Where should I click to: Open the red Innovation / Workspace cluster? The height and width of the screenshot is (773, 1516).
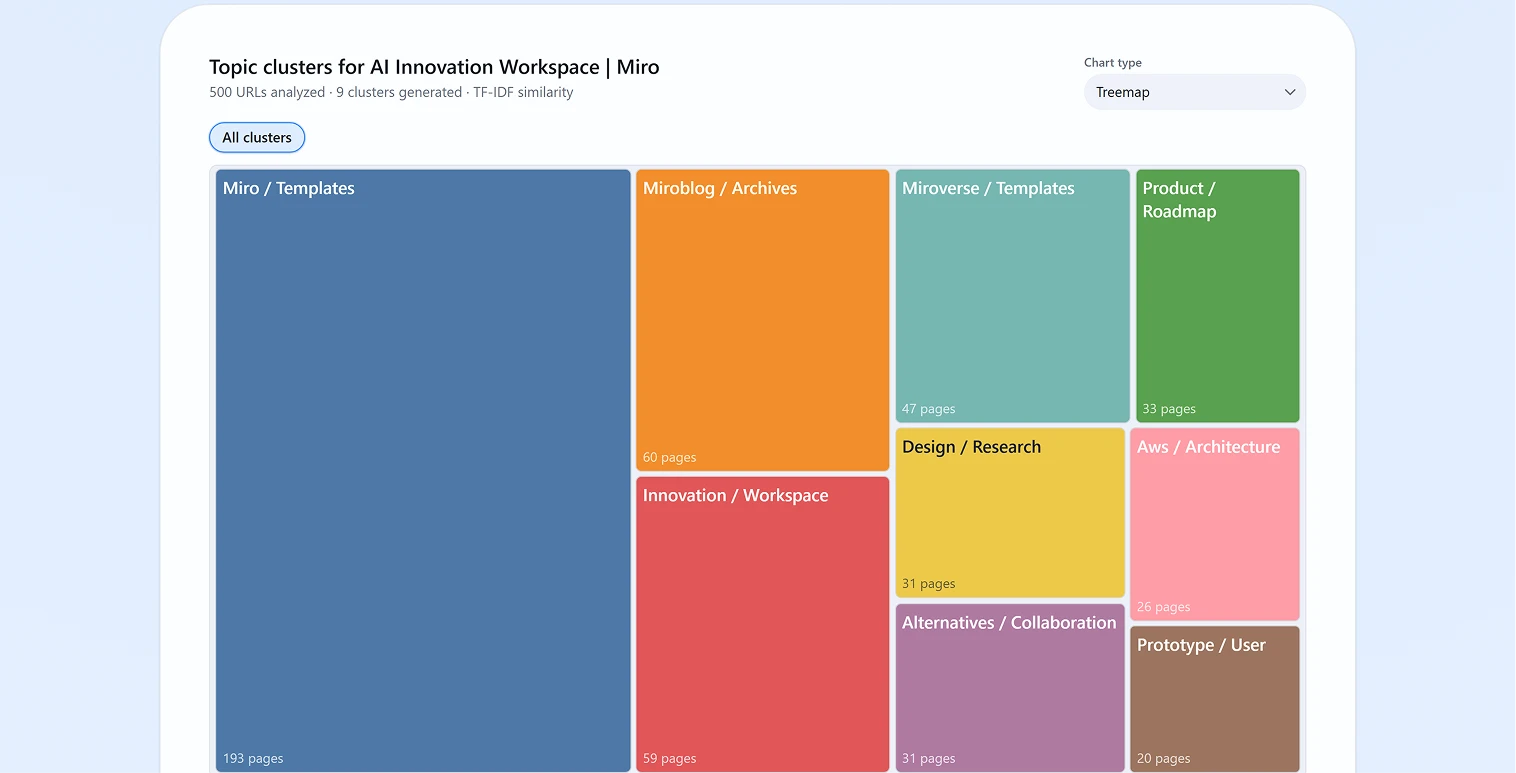pyautogui.click(x=762, y=624)
